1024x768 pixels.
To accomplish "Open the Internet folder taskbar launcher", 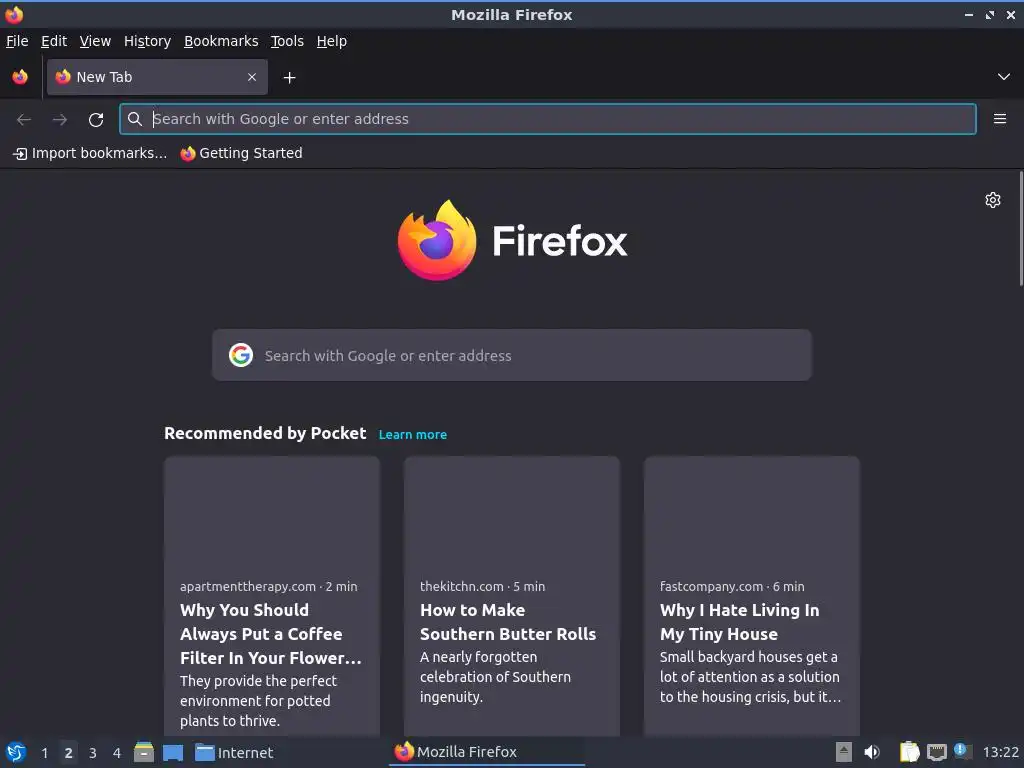I will [234, 752].
